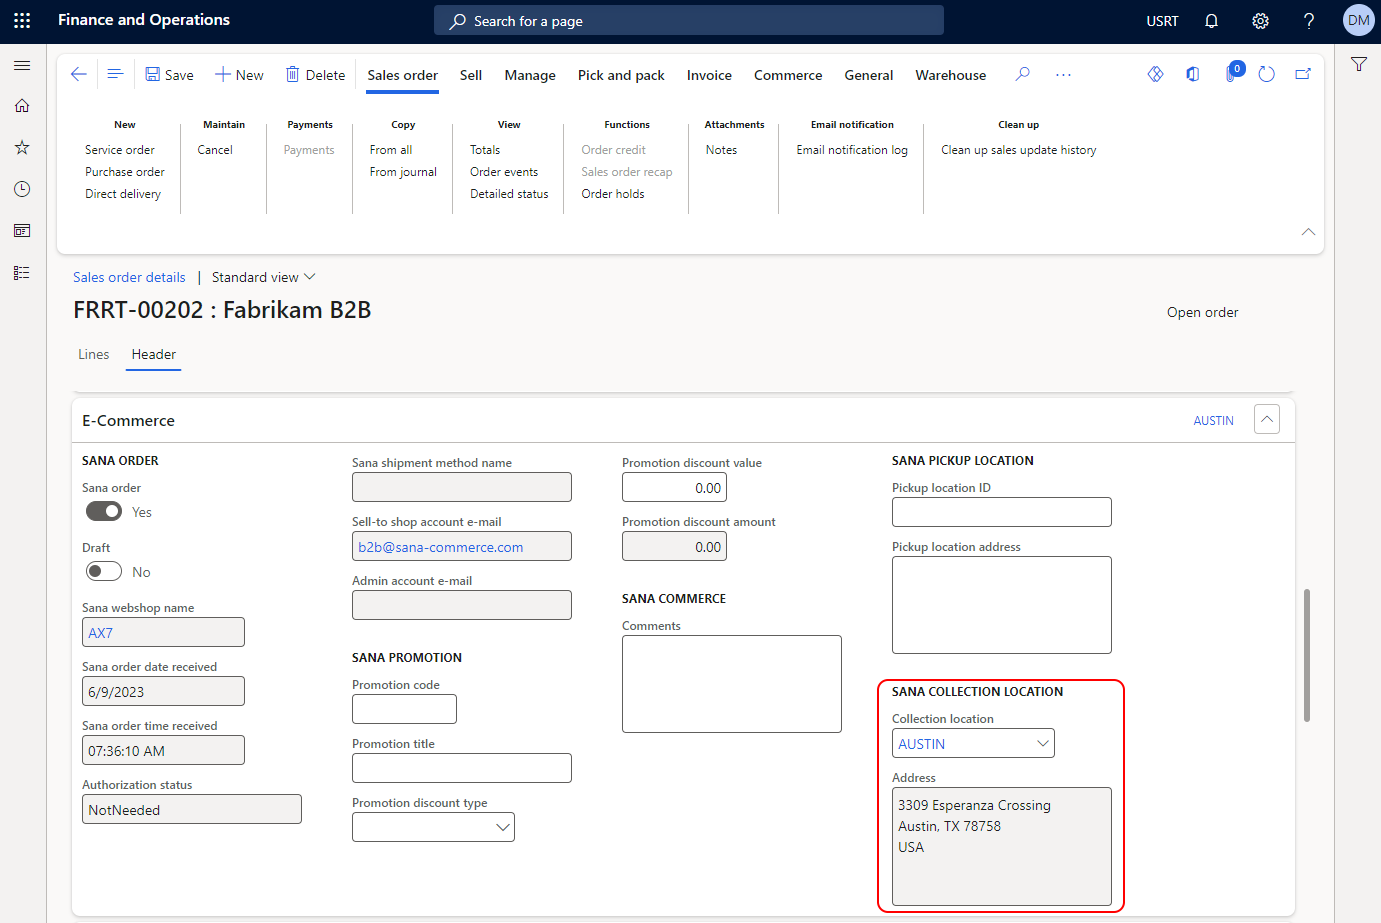The image size is (1381, 923).
Task: Open the filter pane funnel icon
Action: click(1358, 64)
